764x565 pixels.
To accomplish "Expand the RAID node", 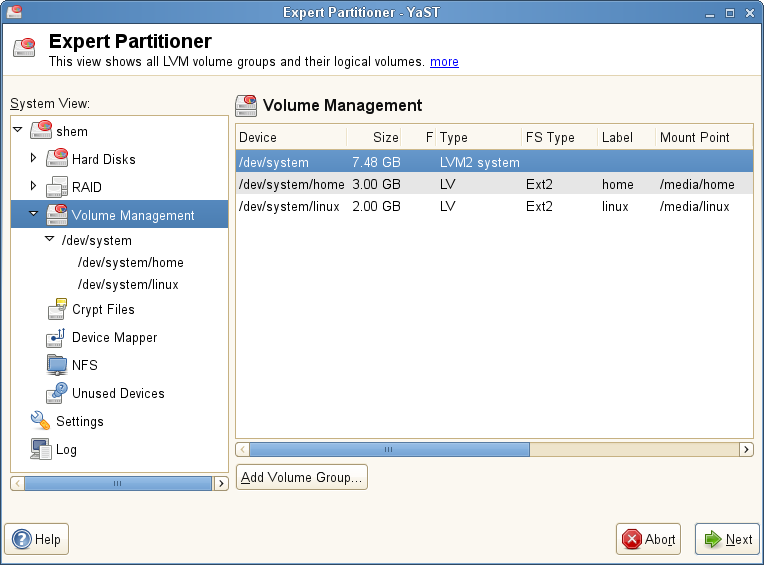I will [x=33, y=186].
